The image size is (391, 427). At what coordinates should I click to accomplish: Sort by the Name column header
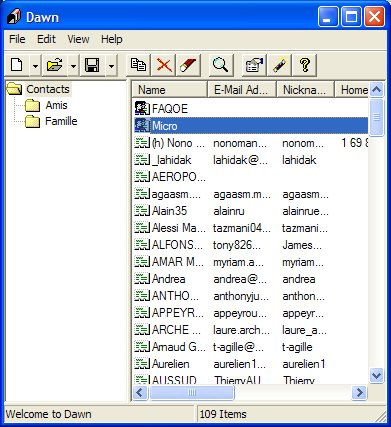click(170, 89)
